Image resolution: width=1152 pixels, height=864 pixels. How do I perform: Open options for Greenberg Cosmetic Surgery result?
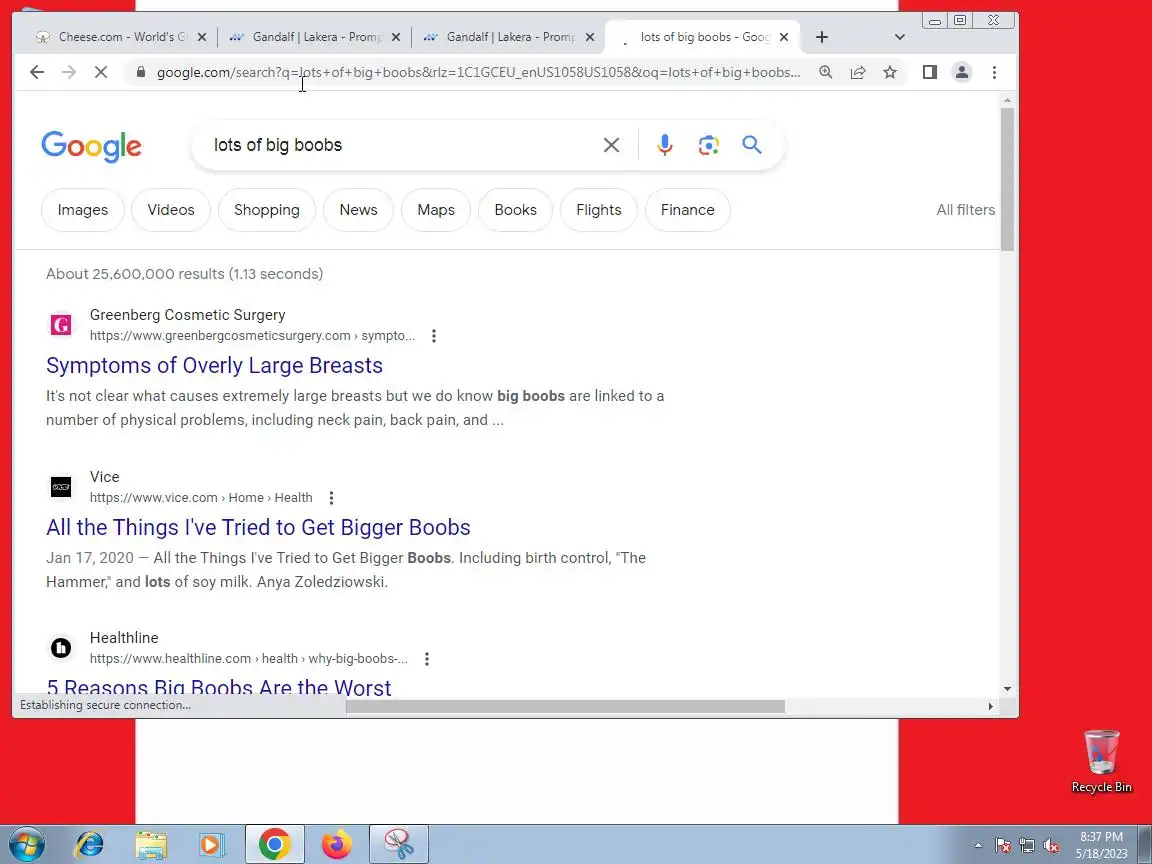click(433, 336)
